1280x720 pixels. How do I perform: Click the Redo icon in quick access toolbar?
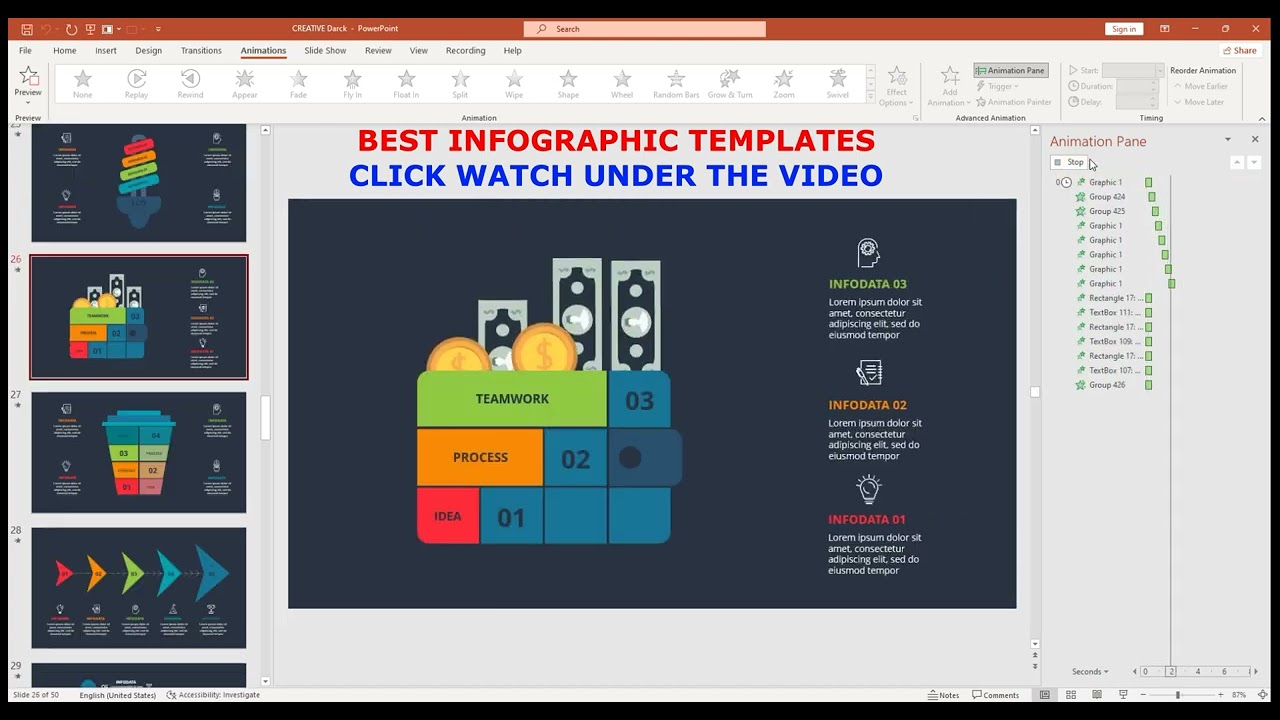coord(71,29)
